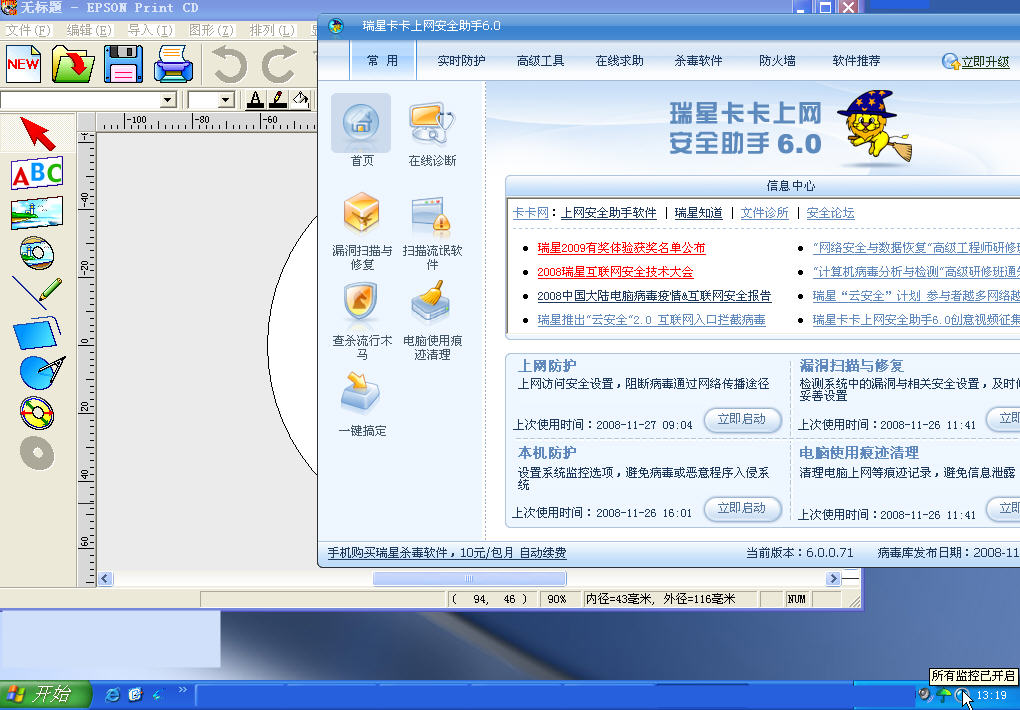This screenshot has width=1020, height=710.
Task: Open 文件诊所 link
Action: pyautogui.click(x=764, y=213)
